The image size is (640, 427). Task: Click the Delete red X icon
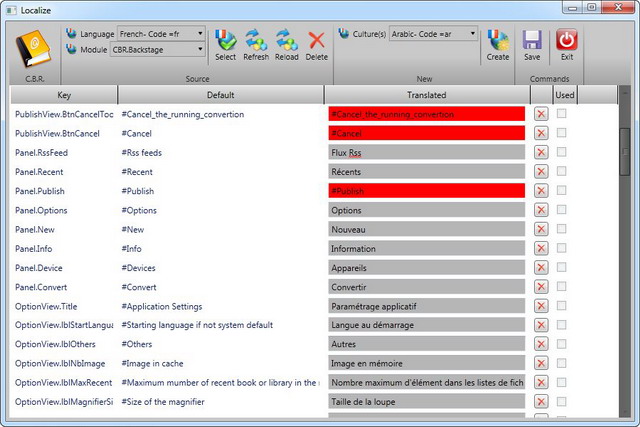point(316,40)
